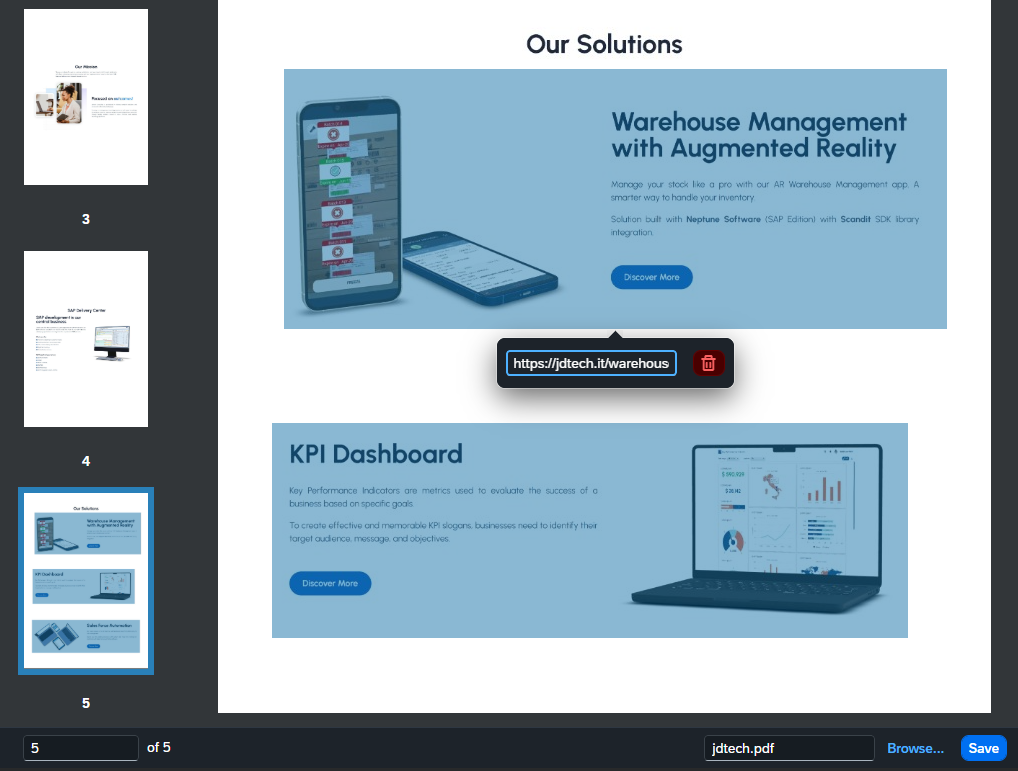Click the link URL input field
This screenshot has height=771, width=1018.
[591, 363]
